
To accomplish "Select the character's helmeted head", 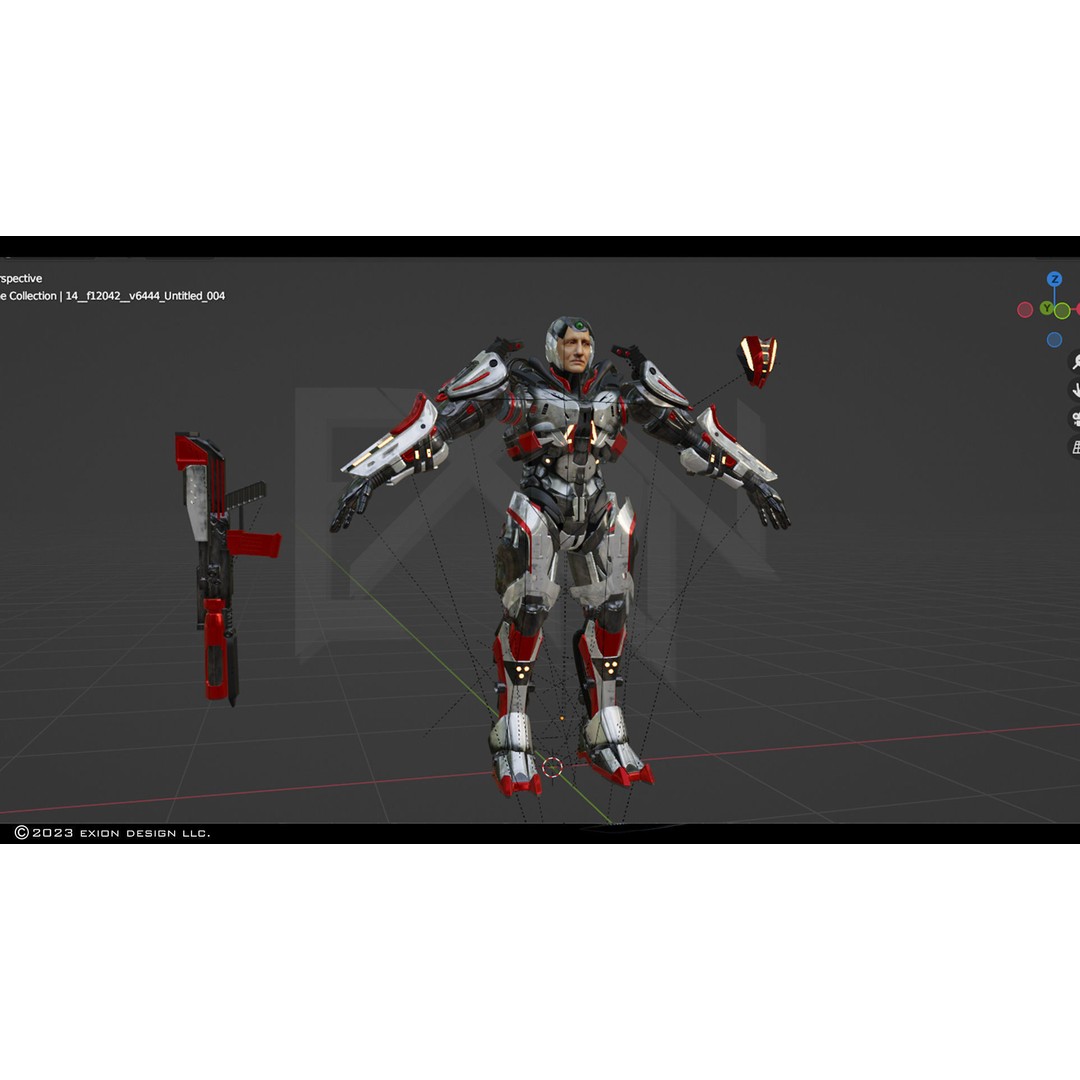I will click(570, 345).
